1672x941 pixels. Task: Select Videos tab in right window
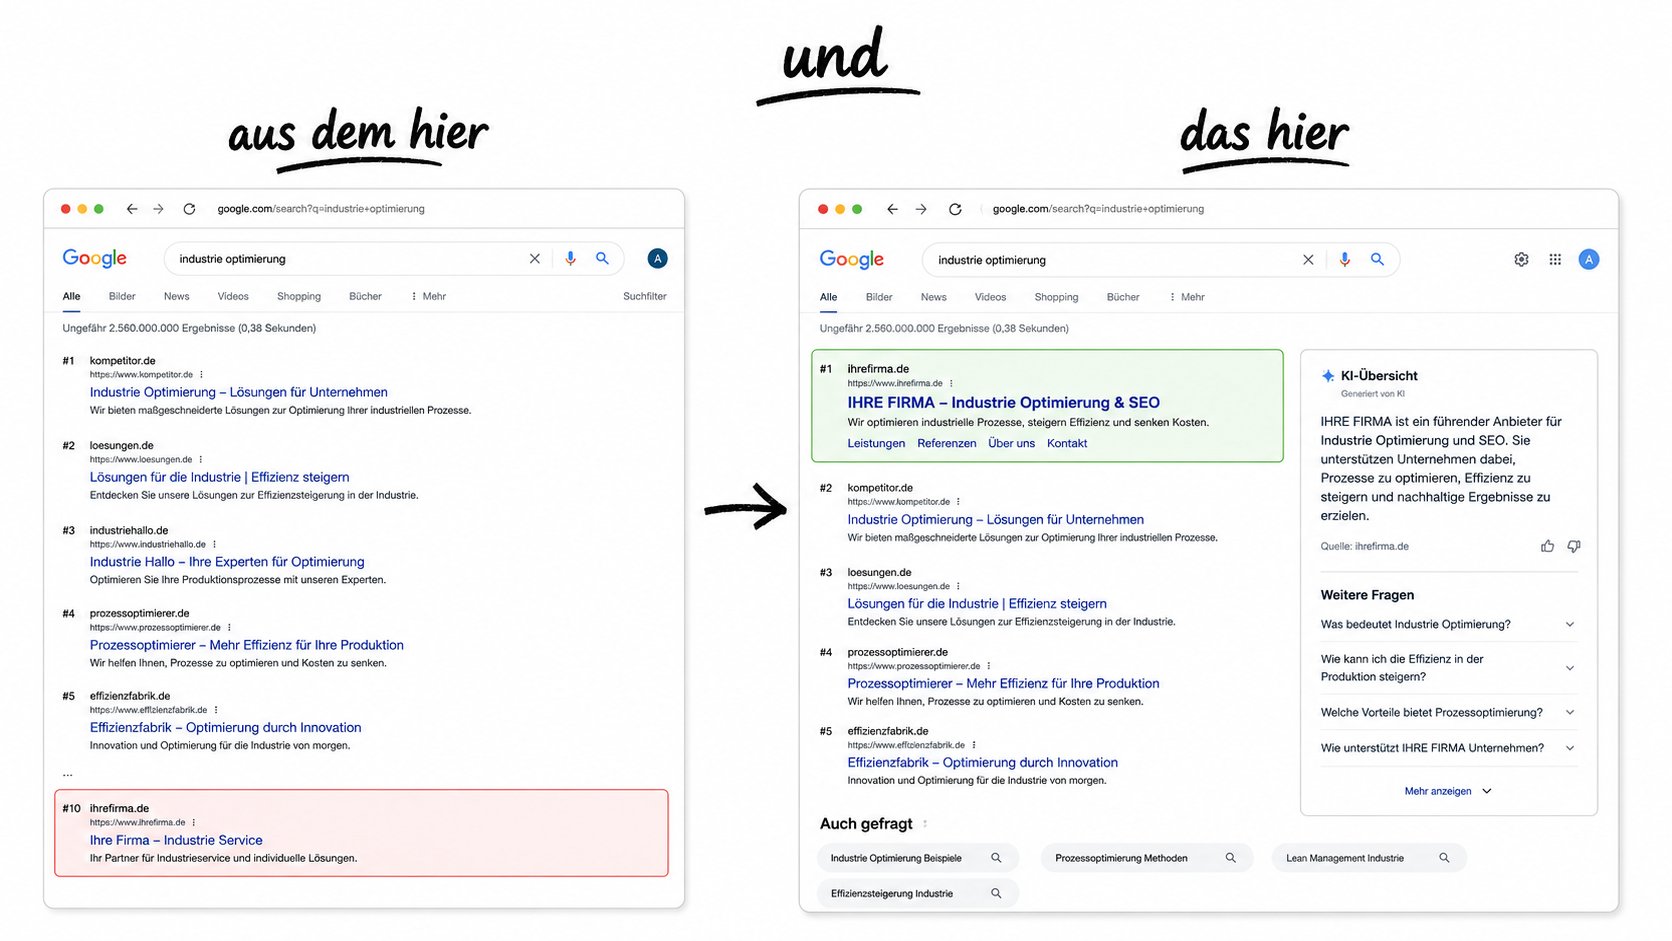990,297
